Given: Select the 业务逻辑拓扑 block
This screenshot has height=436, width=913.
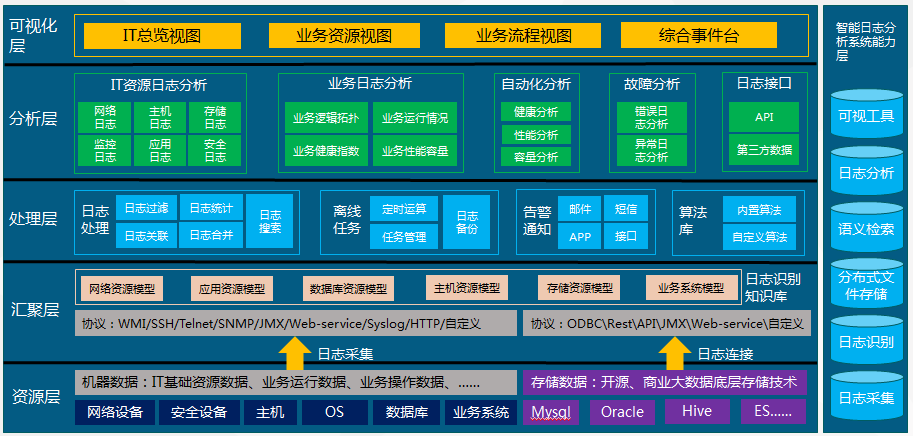Looking at the screenshot, I should point(326,118).
